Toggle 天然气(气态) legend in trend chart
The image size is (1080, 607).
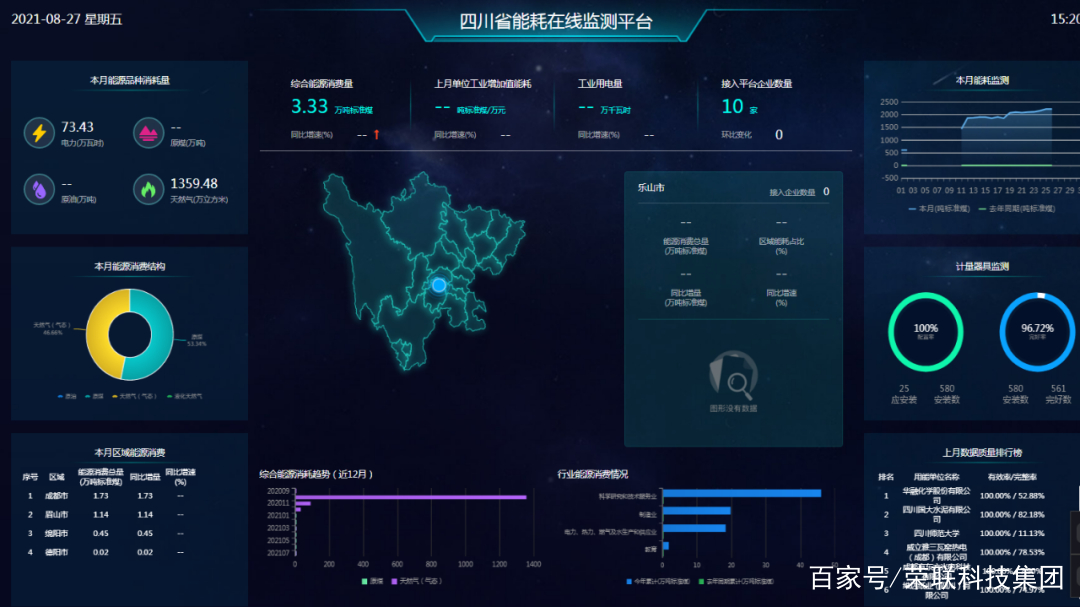[416, 582]
